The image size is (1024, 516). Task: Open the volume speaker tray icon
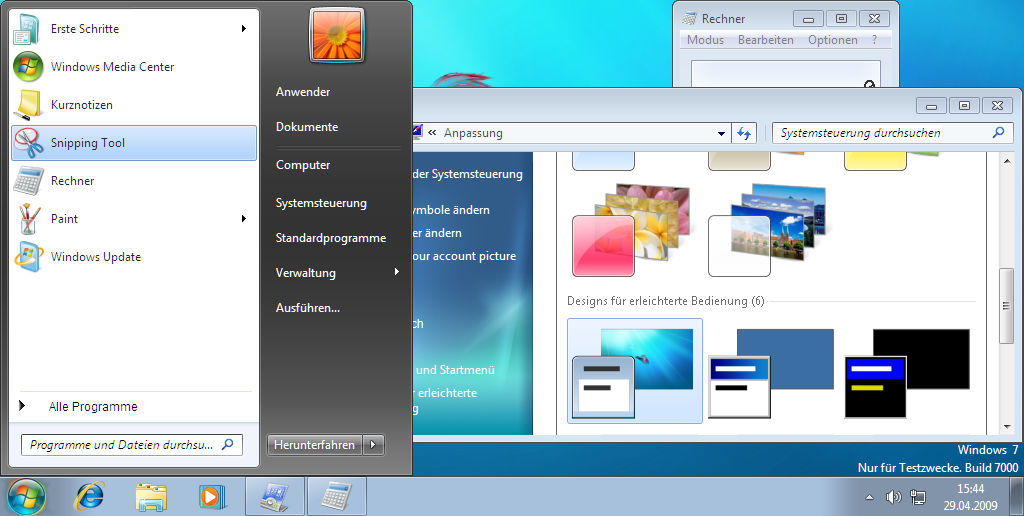coord(893,498)
